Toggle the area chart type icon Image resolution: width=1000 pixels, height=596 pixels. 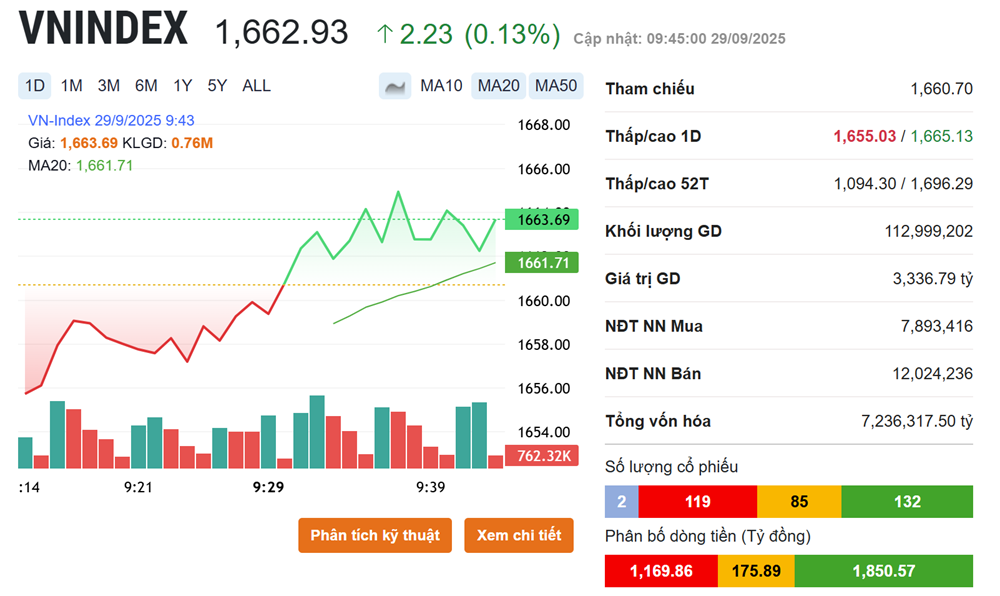pos(395,86)
